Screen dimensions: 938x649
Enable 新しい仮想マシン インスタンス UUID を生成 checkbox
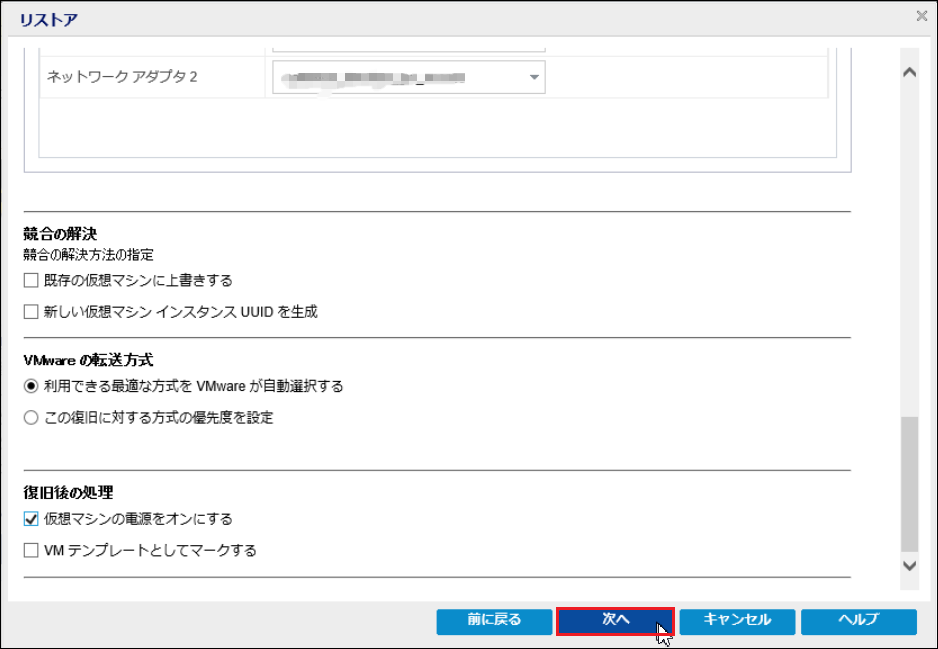[31, 312]
